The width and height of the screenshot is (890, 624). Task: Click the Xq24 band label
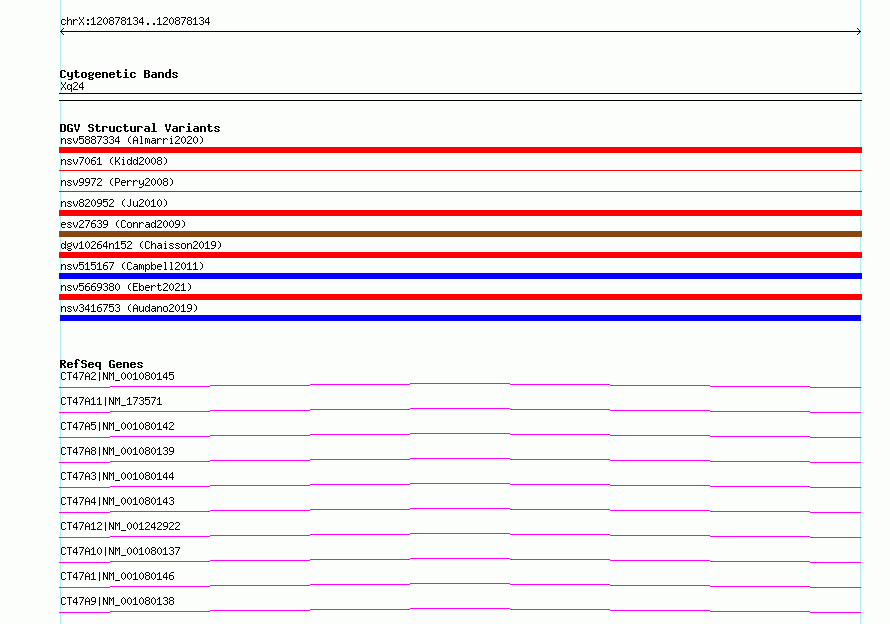(72, 86)
